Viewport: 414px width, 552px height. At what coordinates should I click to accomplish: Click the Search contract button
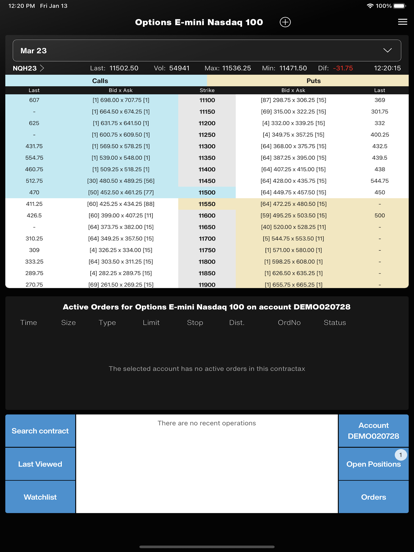pyautogui.click(x=40, y=431)
